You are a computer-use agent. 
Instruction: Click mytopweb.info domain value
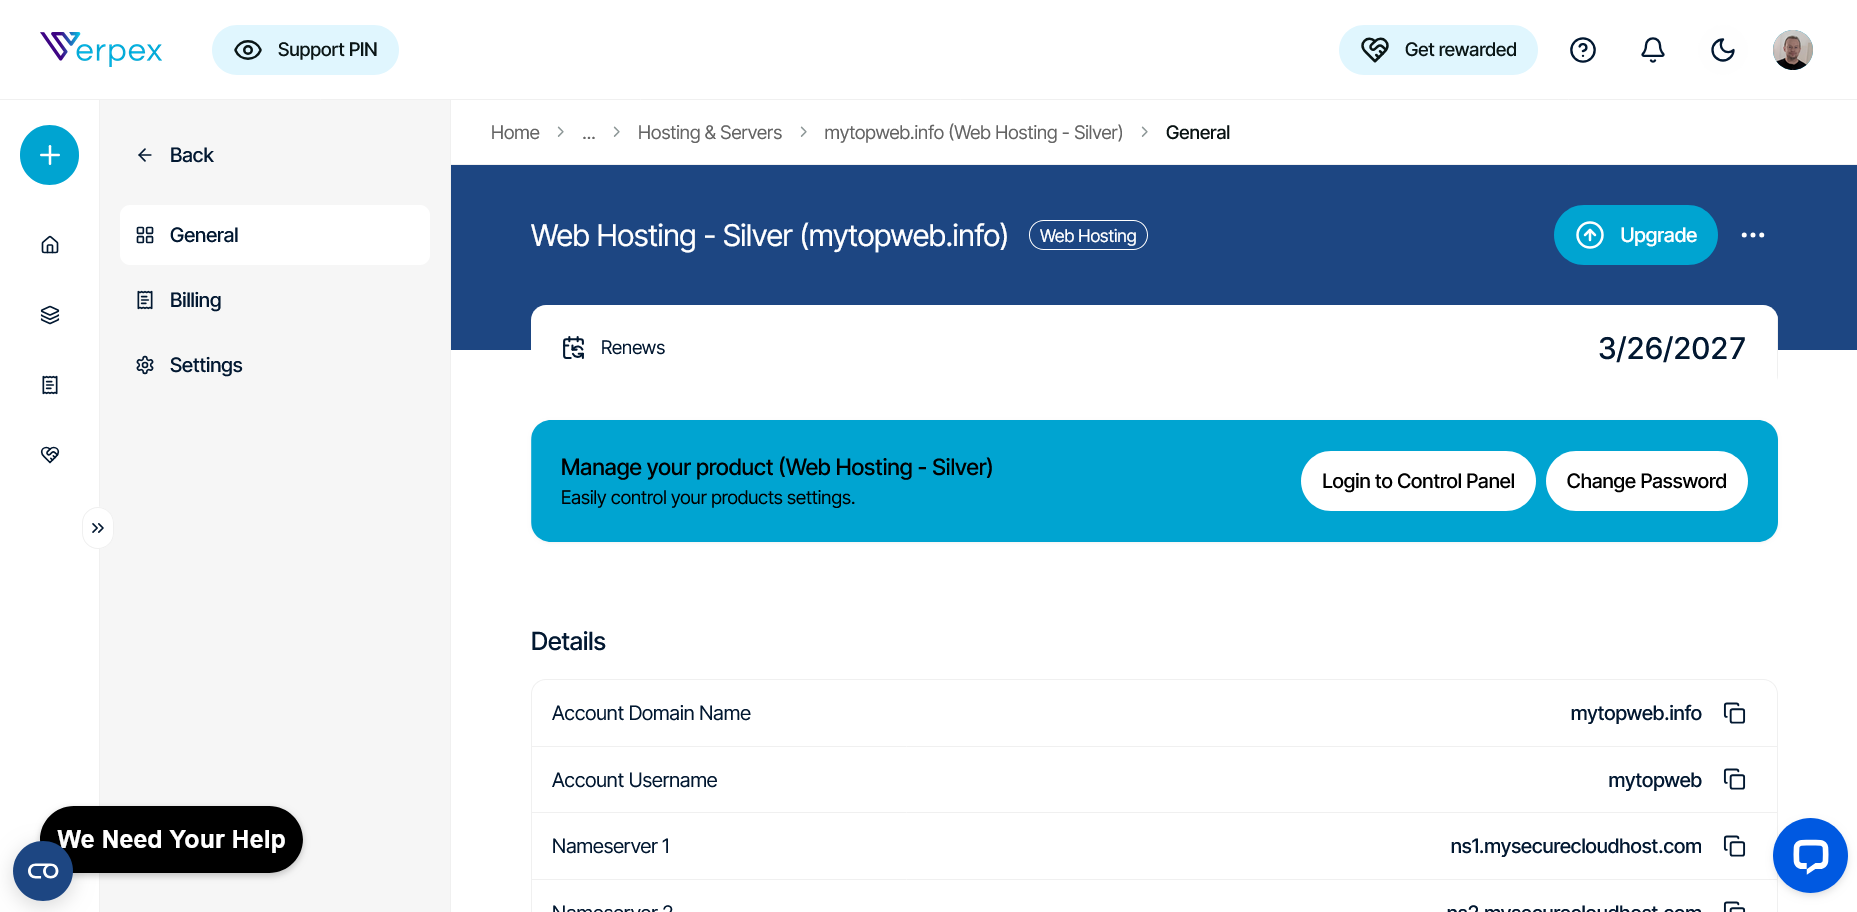click(x=1636, y=713)
